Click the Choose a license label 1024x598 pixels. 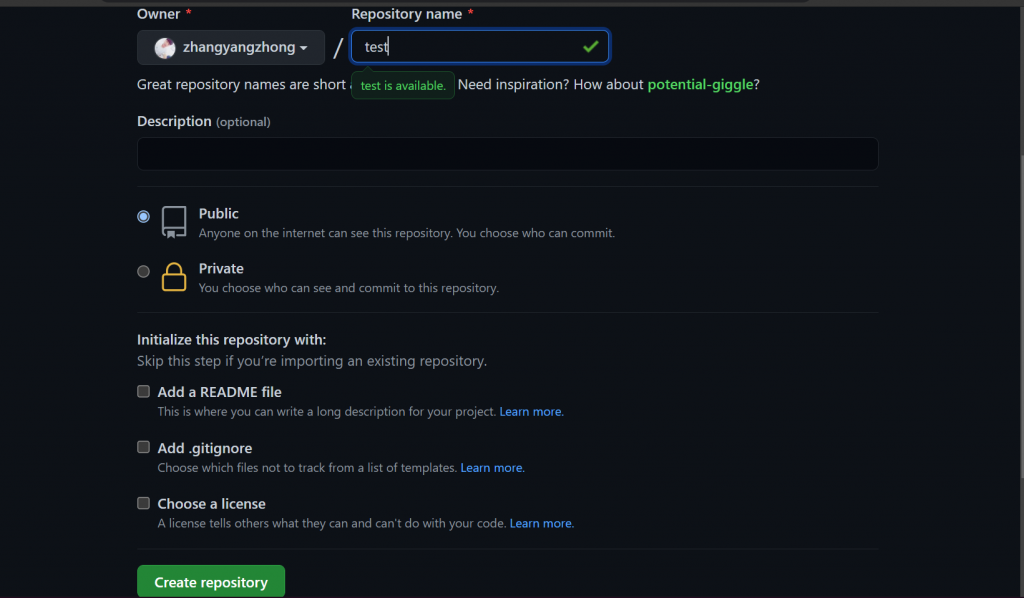(x=212, y=503)
